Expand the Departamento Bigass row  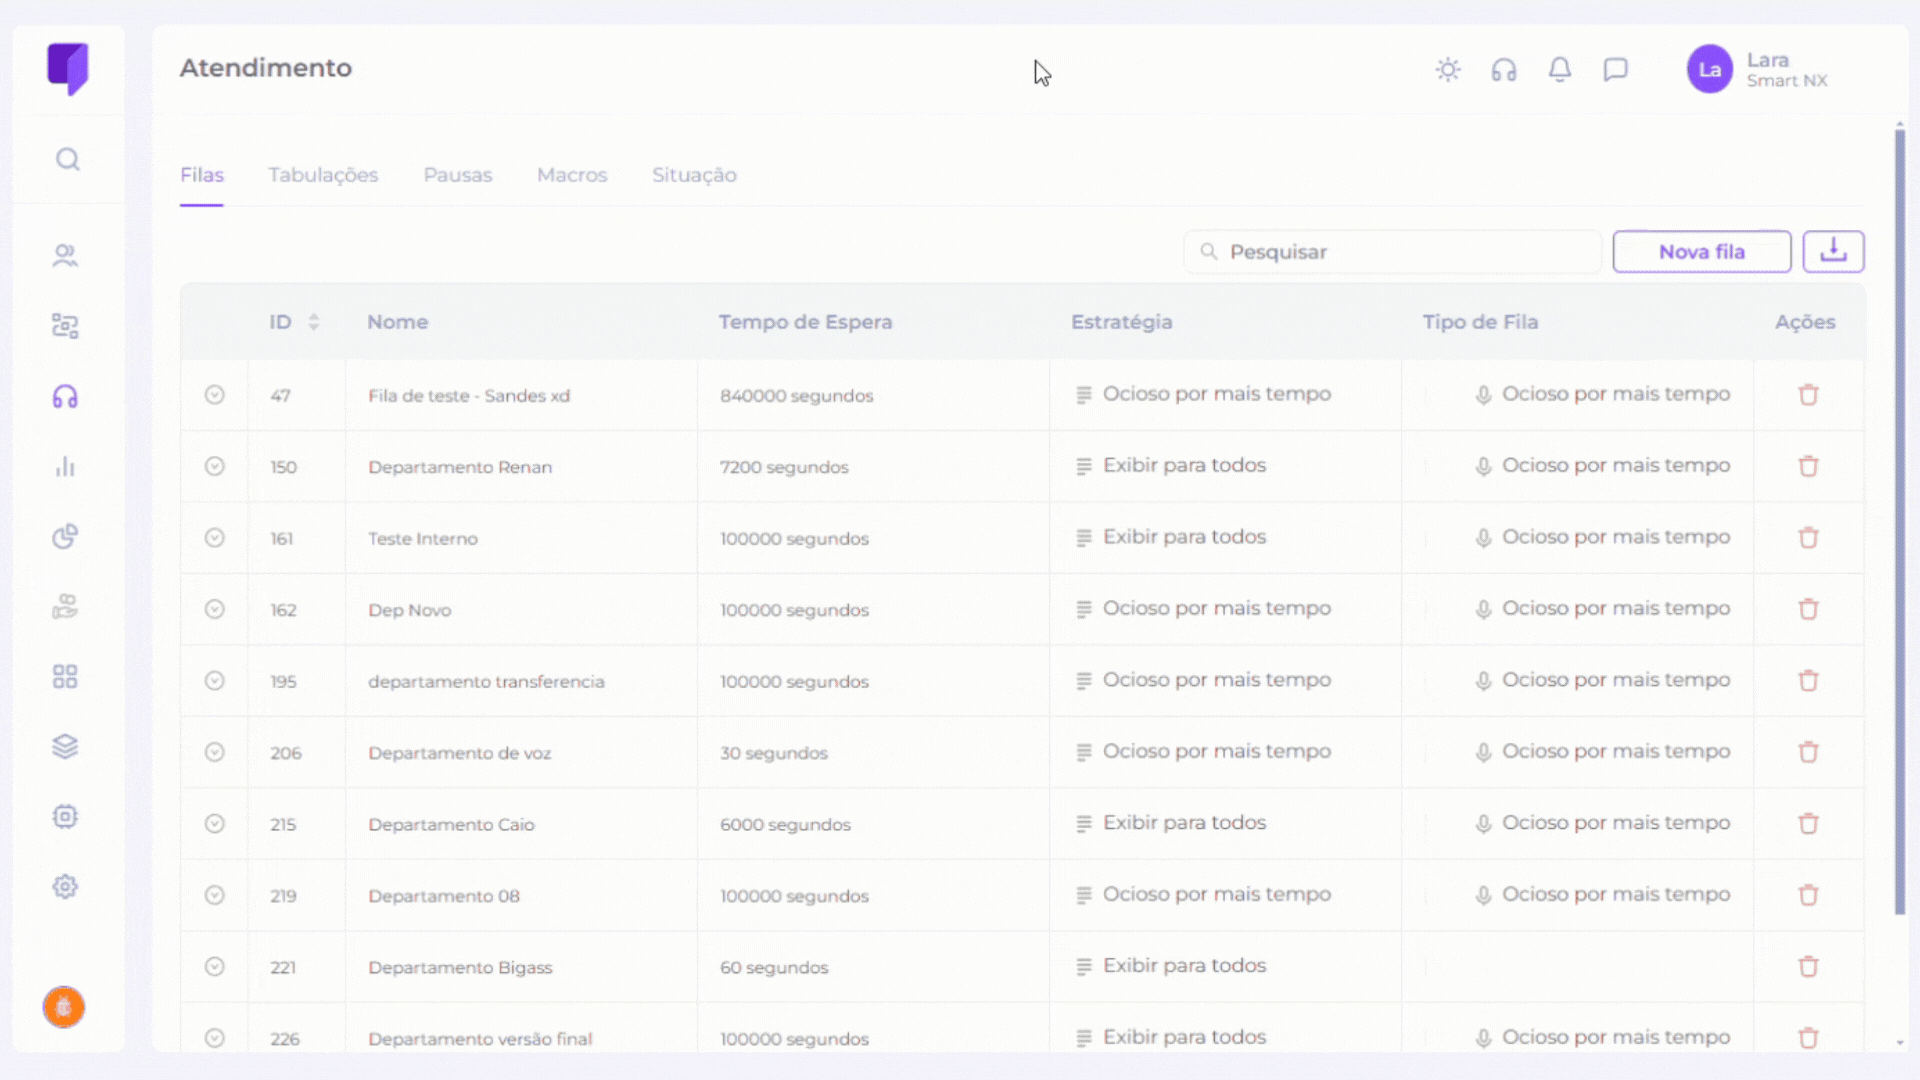[x=215, y=967]
